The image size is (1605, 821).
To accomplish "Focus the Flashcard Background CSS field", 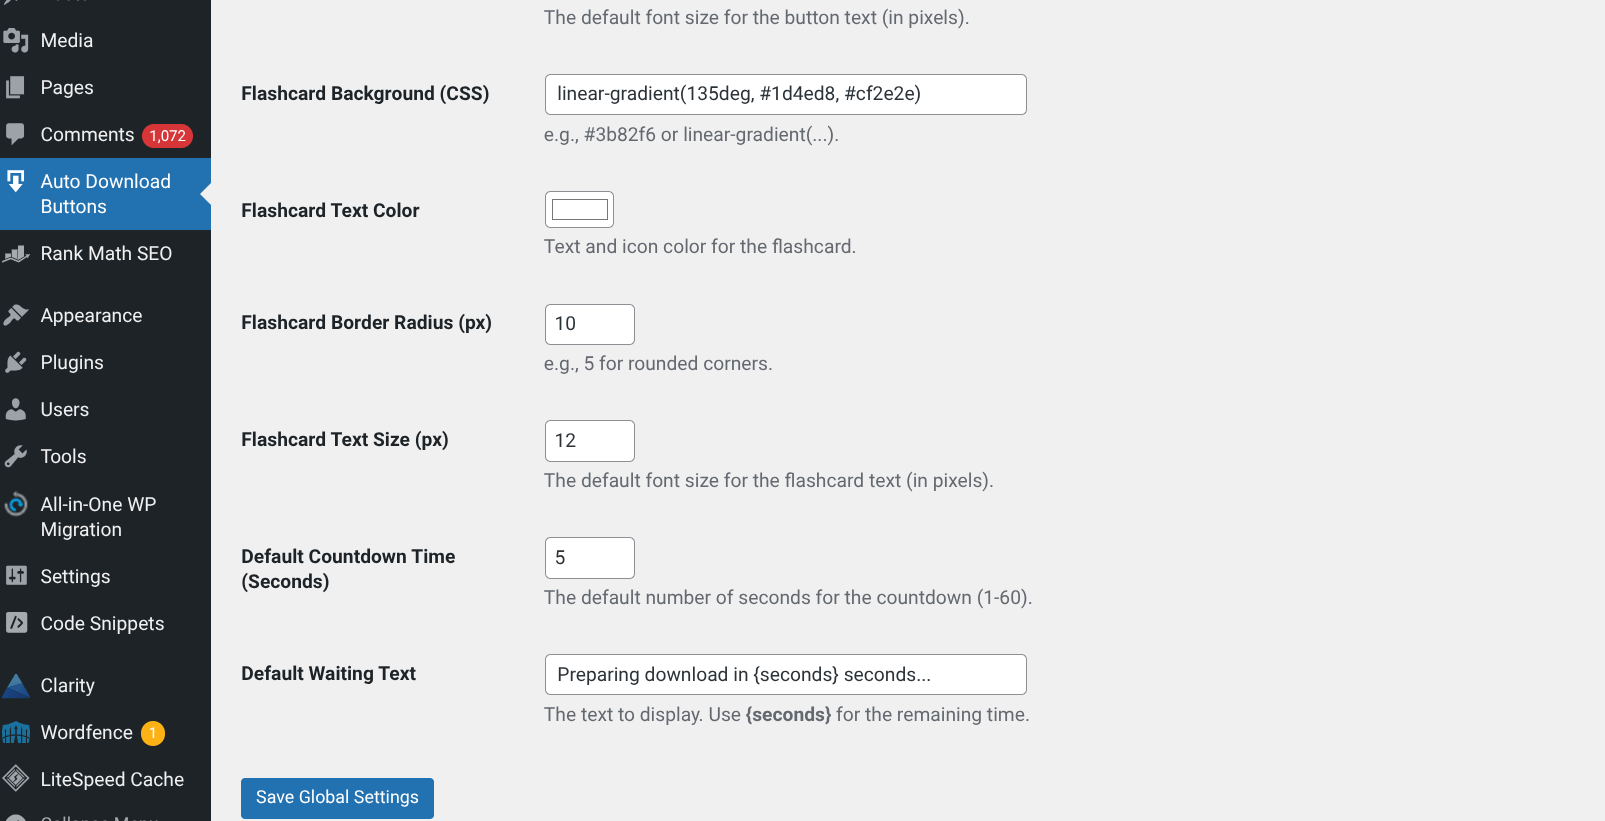I will tap(785, 94).
